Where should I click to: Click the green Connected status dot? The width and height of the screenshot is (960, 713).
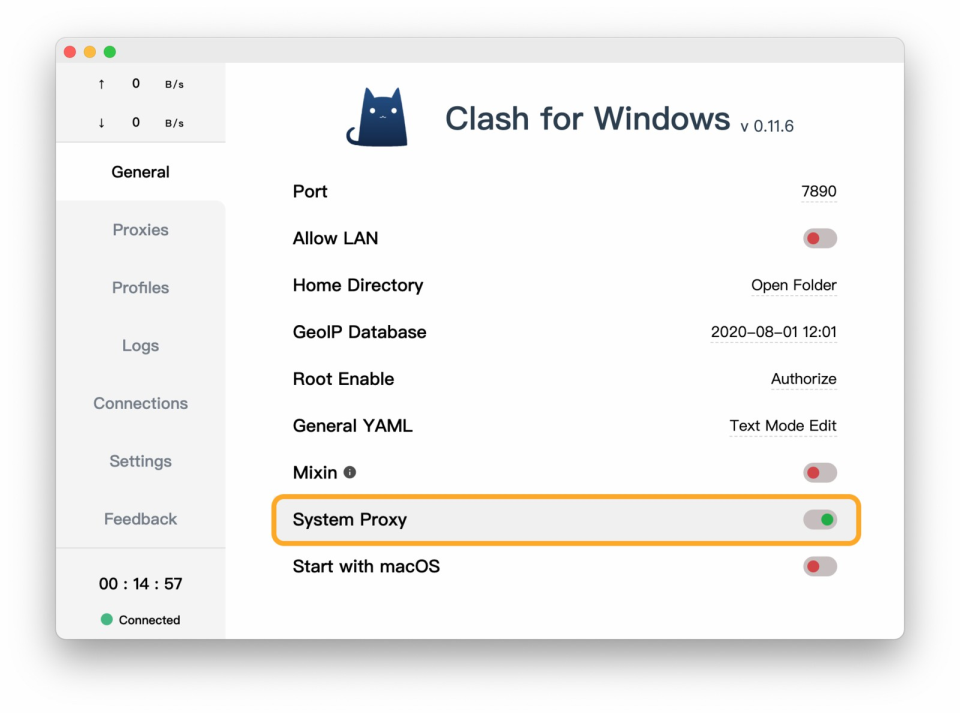point(105,620)
